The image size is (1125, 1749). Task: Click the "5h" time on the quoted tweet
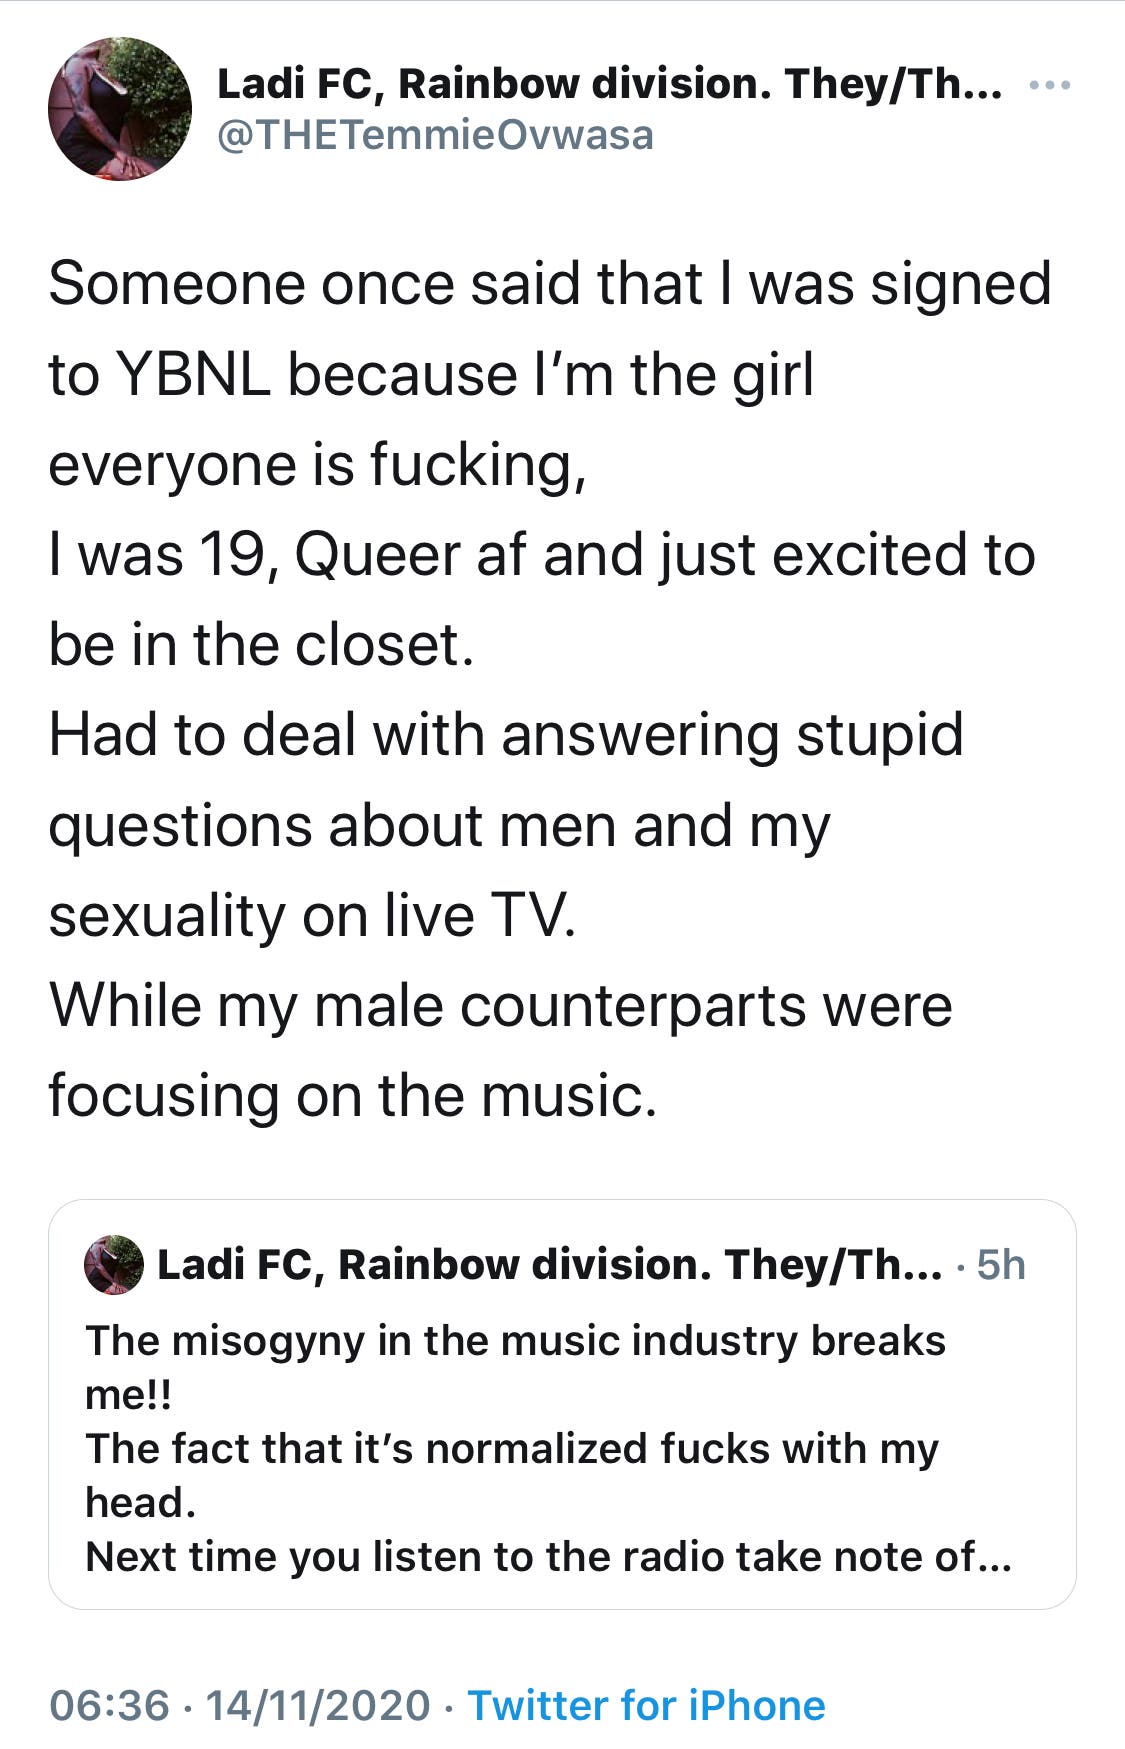click(x=1001, y=1265)
